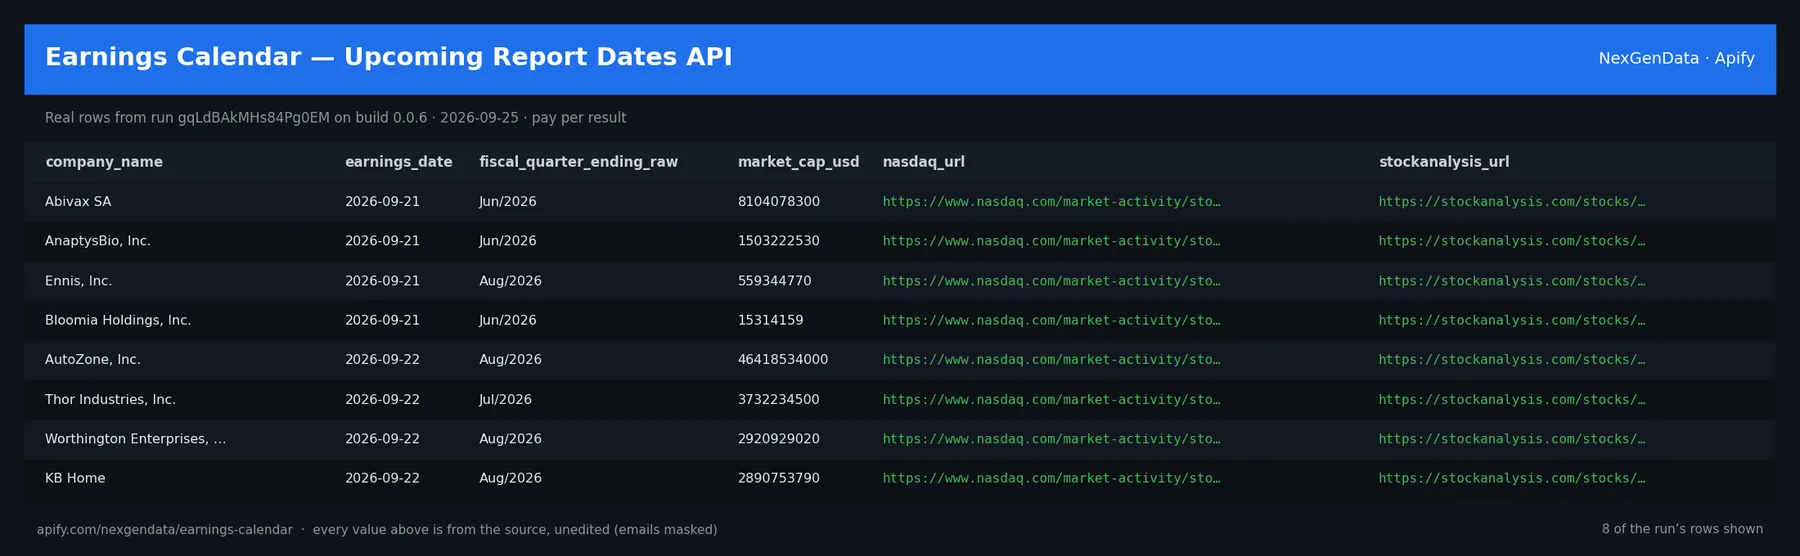The height and width of the screenshot is (556, 1800).
Task: Select the Thor Industries, Inc. company name
Action: [110, 400]
